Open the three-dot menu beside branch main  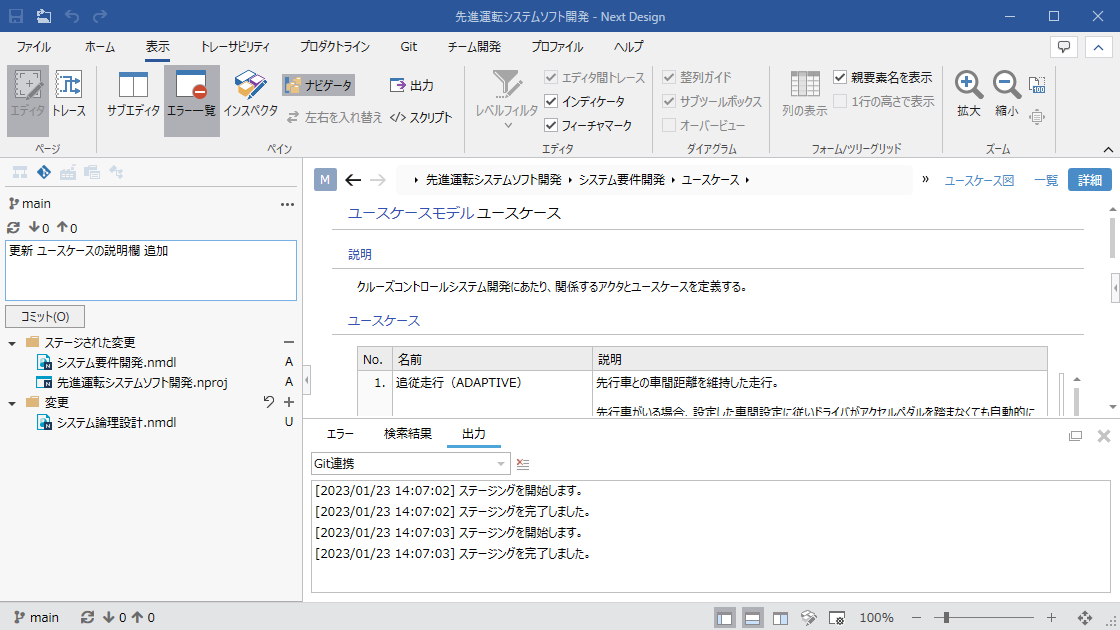tap(287, 204)
